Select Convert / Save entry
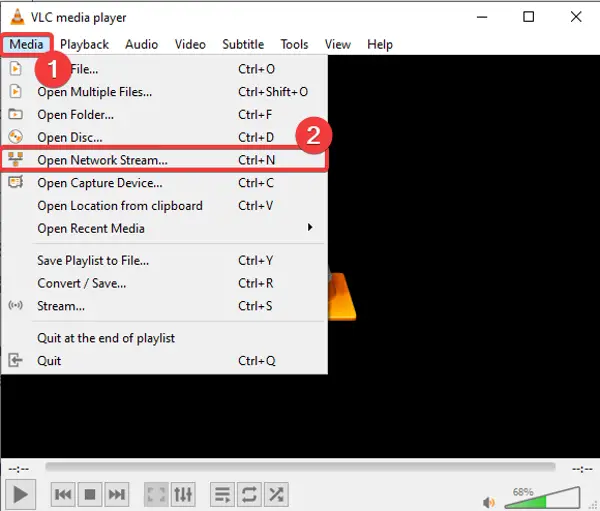The height and width of the screenshot is (511, 600). [x=165, y=283]
